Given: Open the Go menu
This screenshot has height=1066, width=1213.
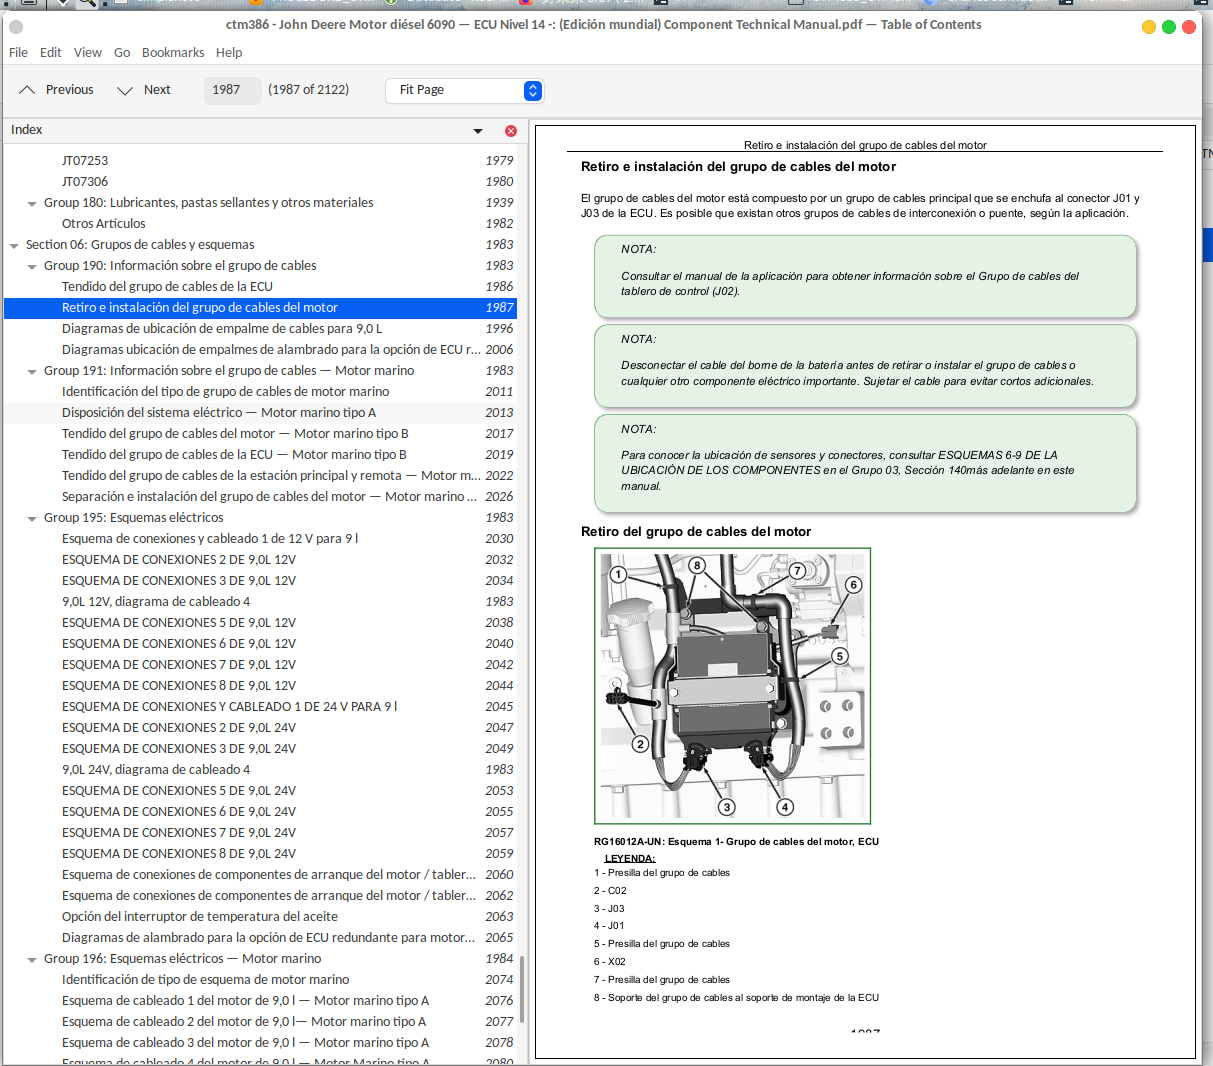Looking at the screenshot, I should (x=122, y=52).
